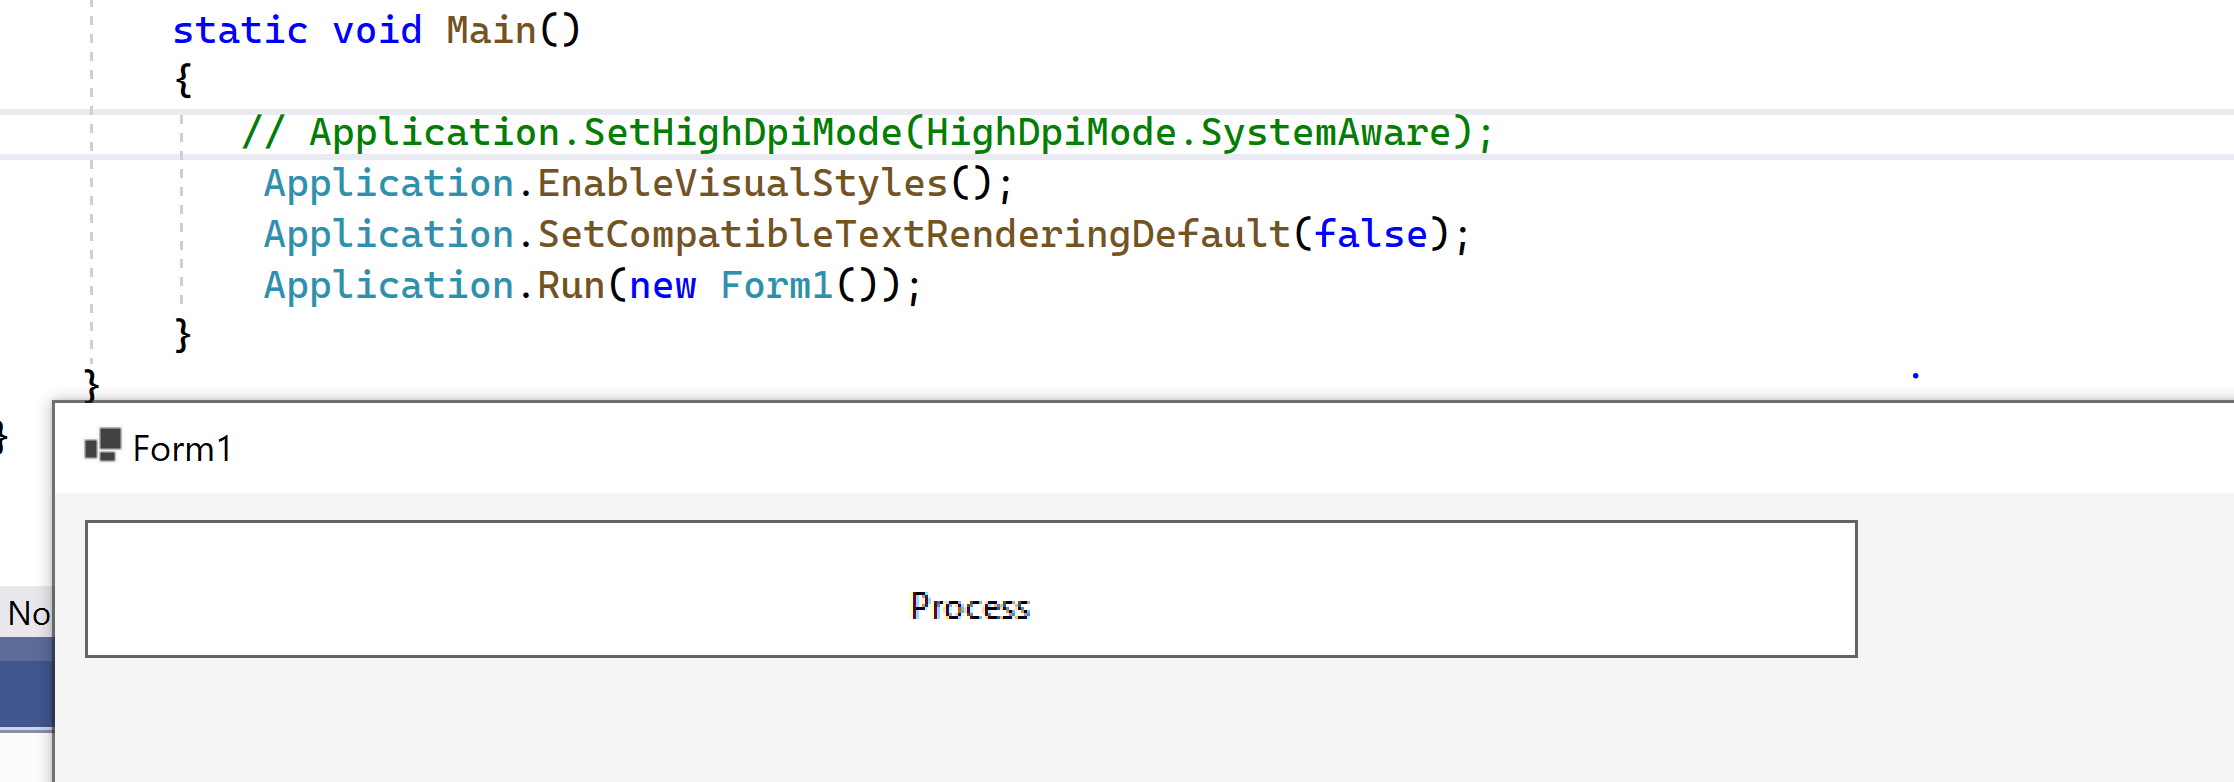Select the Form1 title bar text
2234x782 pixels.
point(183,448)
